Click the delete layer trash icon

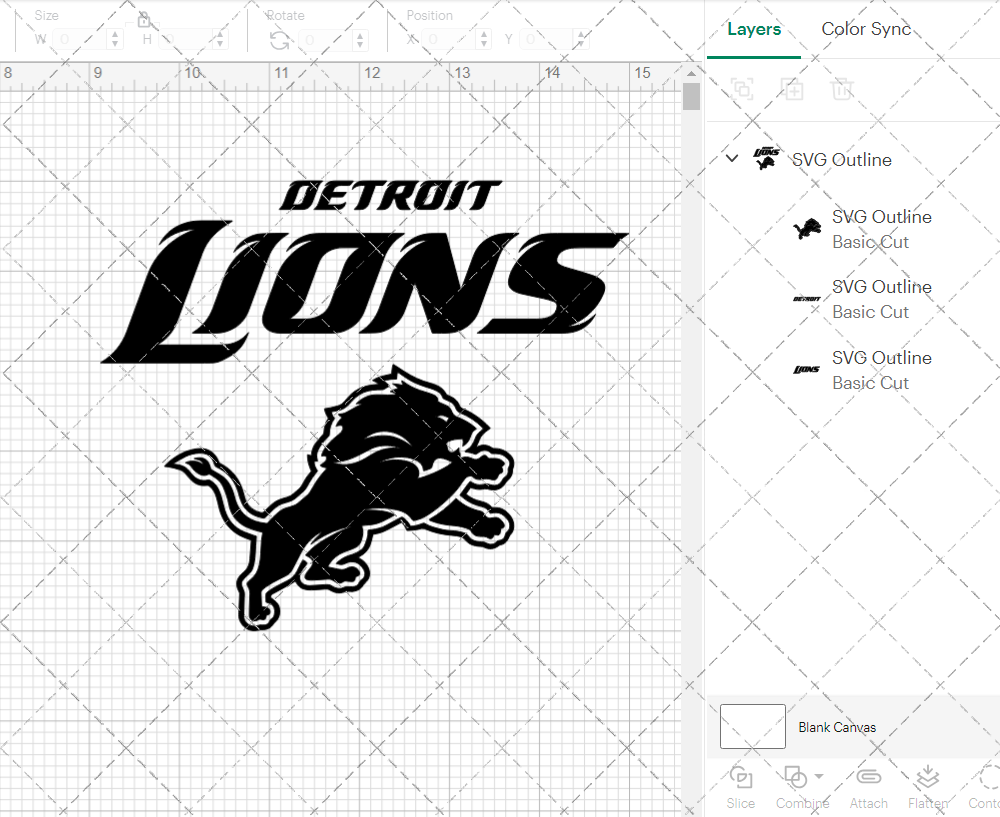coord(842,89)
